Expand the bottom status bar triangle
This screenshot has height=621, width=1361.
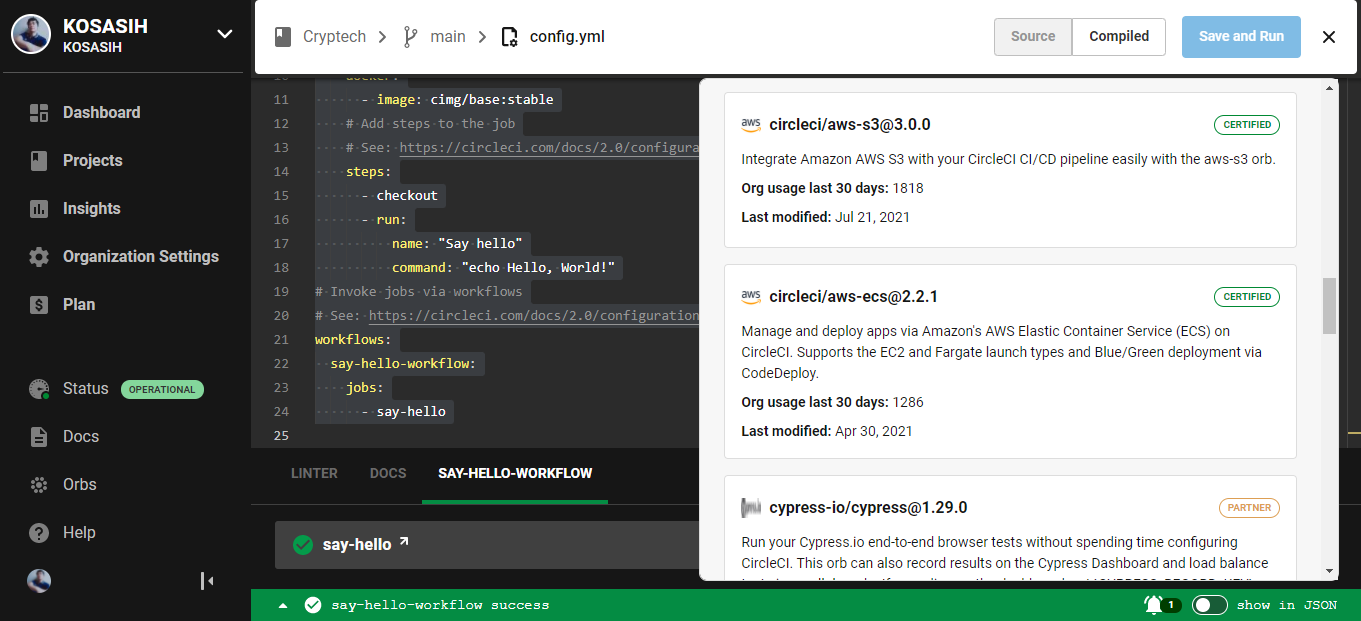[283, 605]
